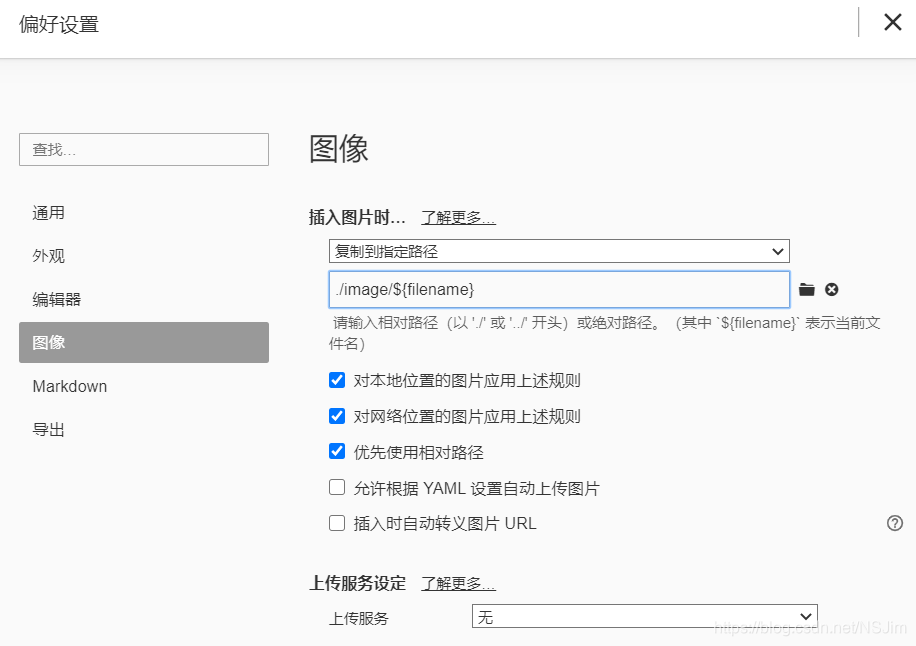Click the 插入图片时 section label
The width and height of the screenshot is (916, 646).
pyautogui.click(x=357, y=218)
